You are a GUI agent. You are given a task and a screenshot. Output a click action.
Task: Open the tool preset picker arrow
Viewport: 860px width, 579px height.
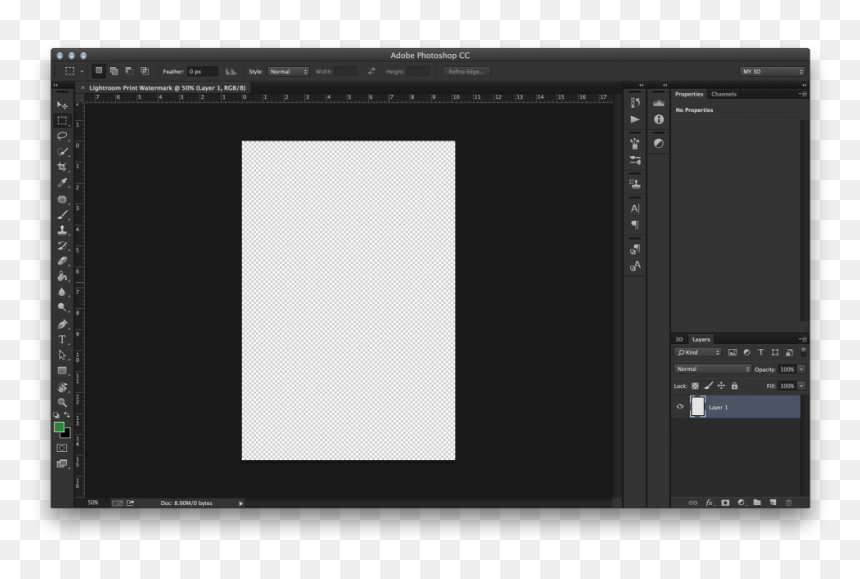point(82,71)
